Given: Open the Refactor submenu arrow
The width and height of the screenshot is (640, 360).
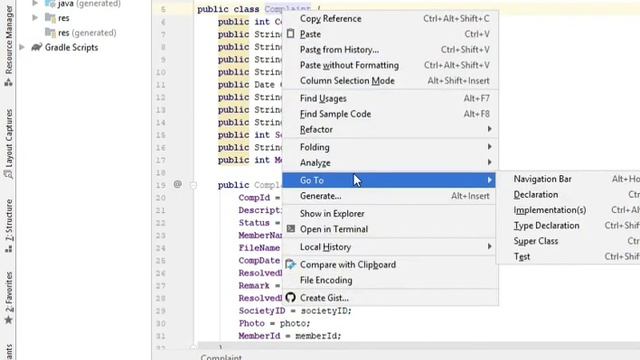Looking at the screenshot, I should pos(489,129).
